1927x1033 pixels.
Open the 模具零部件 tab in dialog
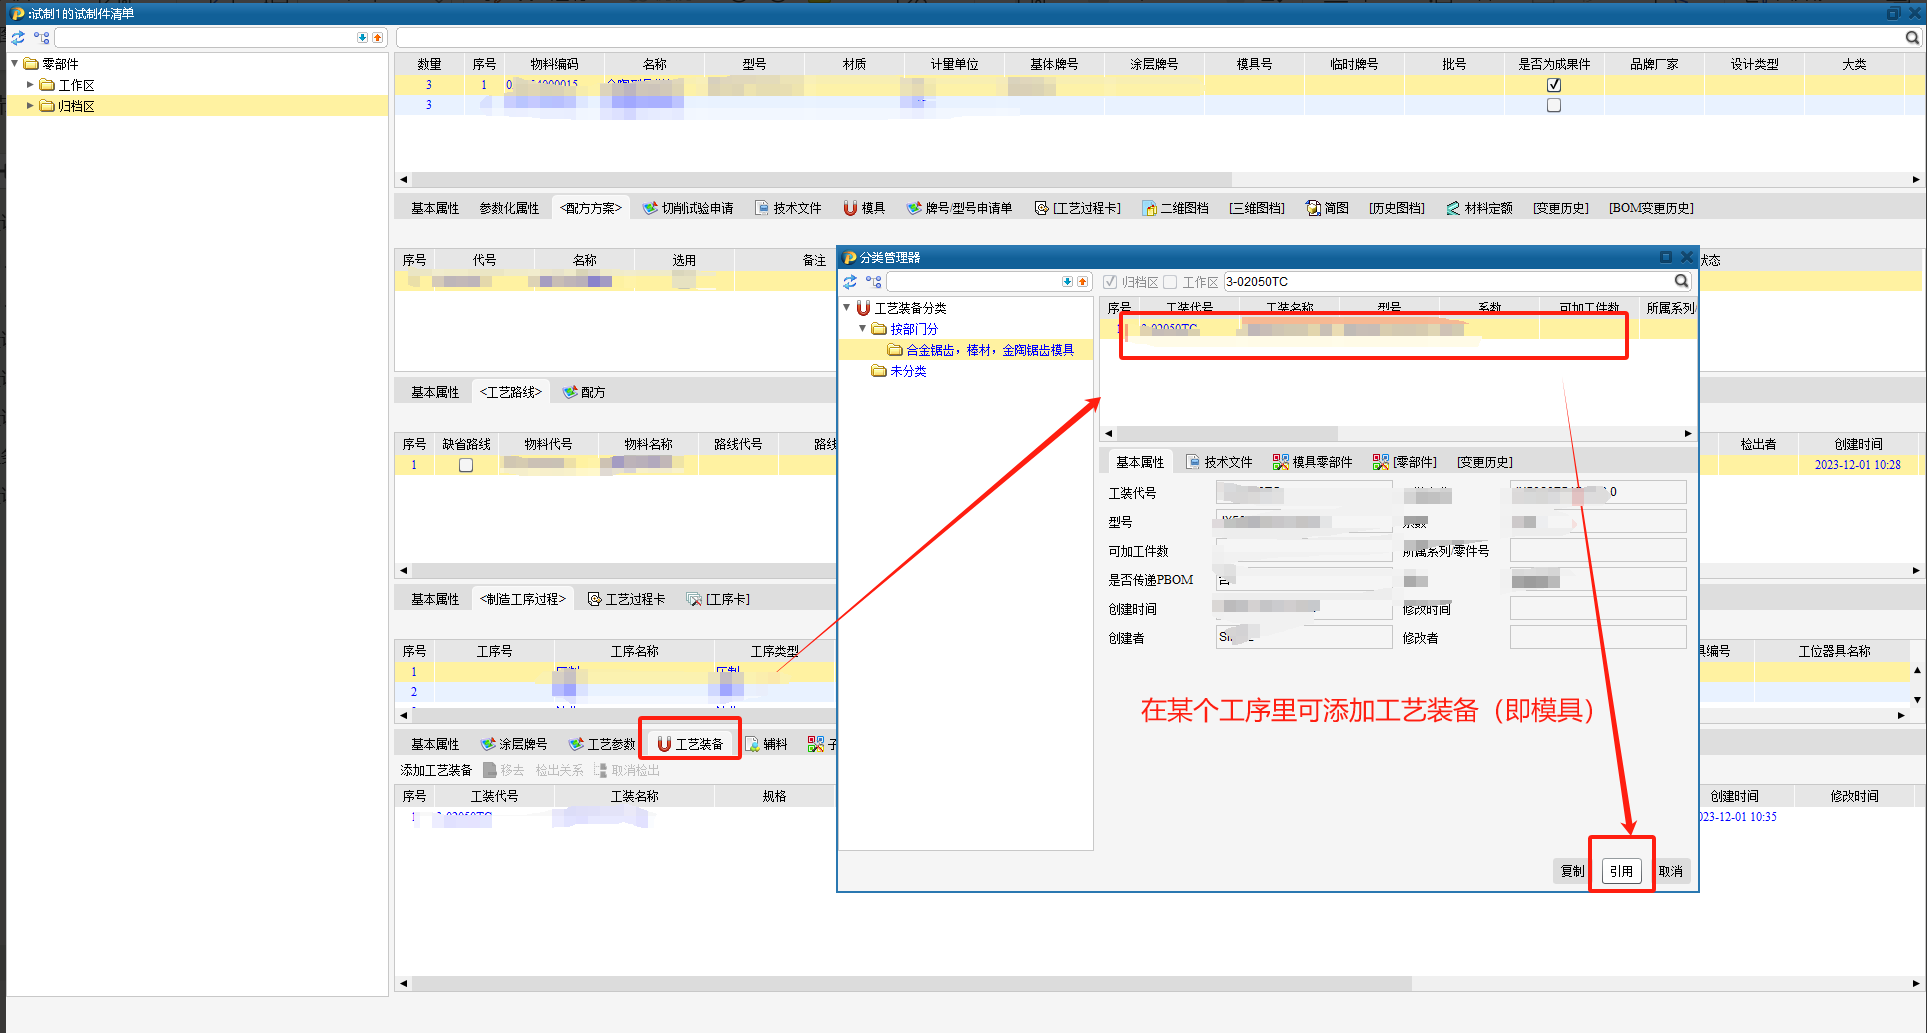pyautogui.click(x=1312, y=462)
